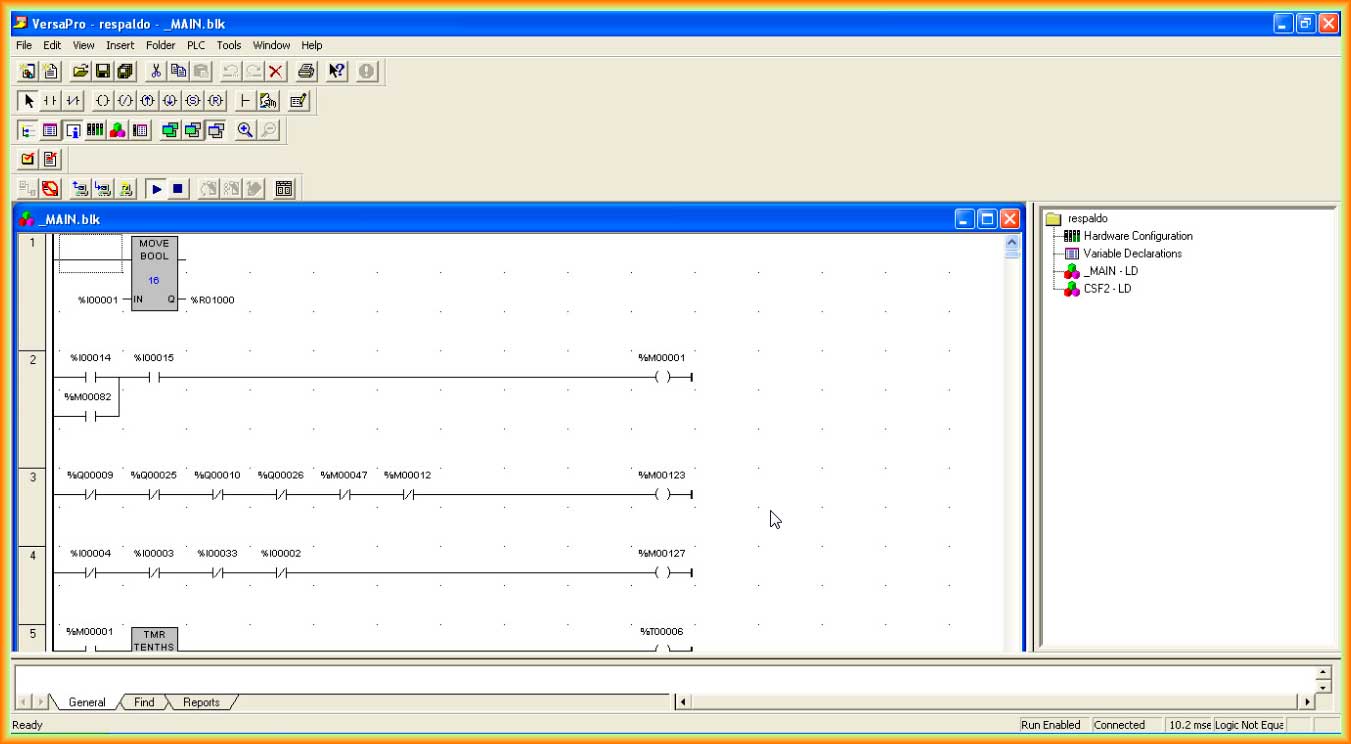Select Variable Declarations in the tree

point(1132,254)
